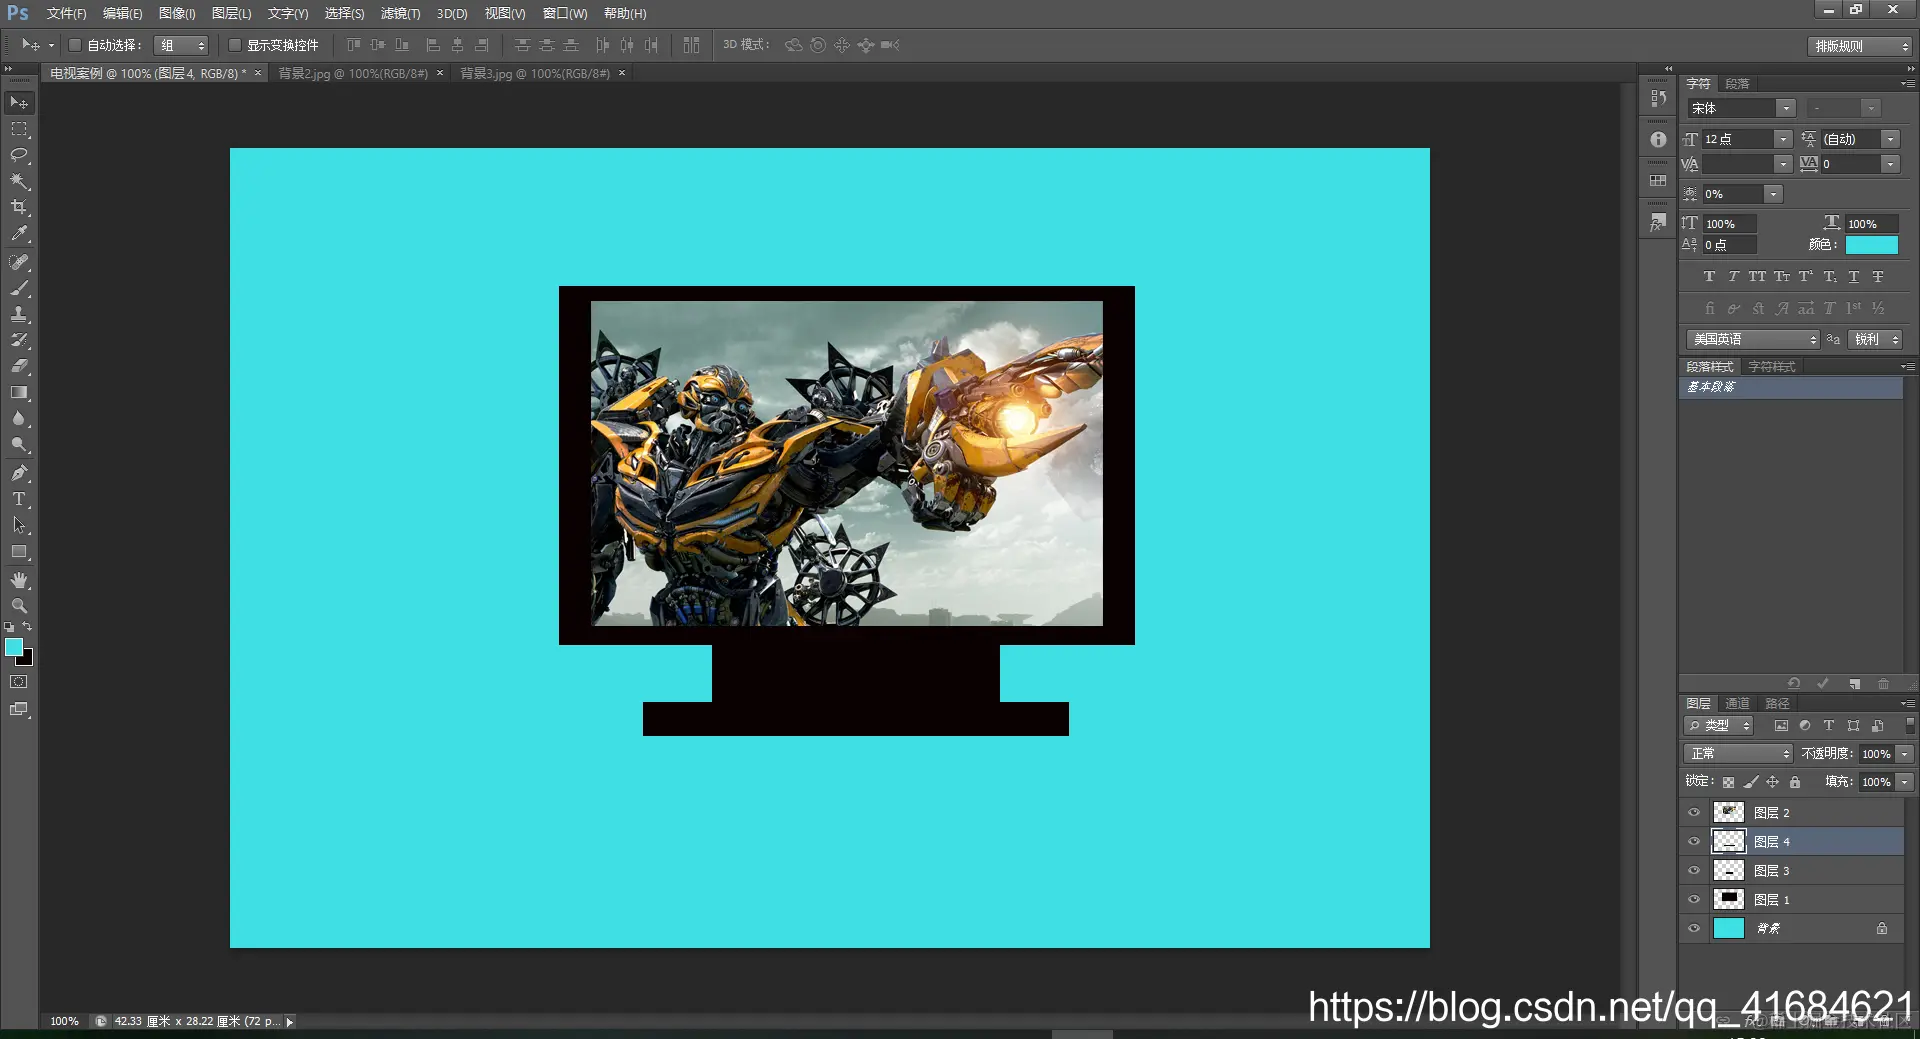Open the 文件(F) menu
This screenshot has height=1039, width=1920.
66,14
